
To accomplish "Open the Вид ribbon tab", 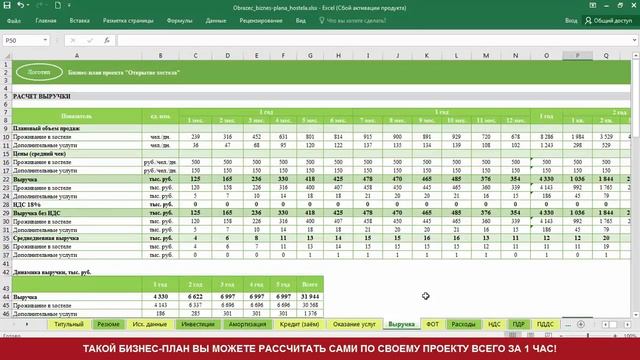I will tap(301, 20).
